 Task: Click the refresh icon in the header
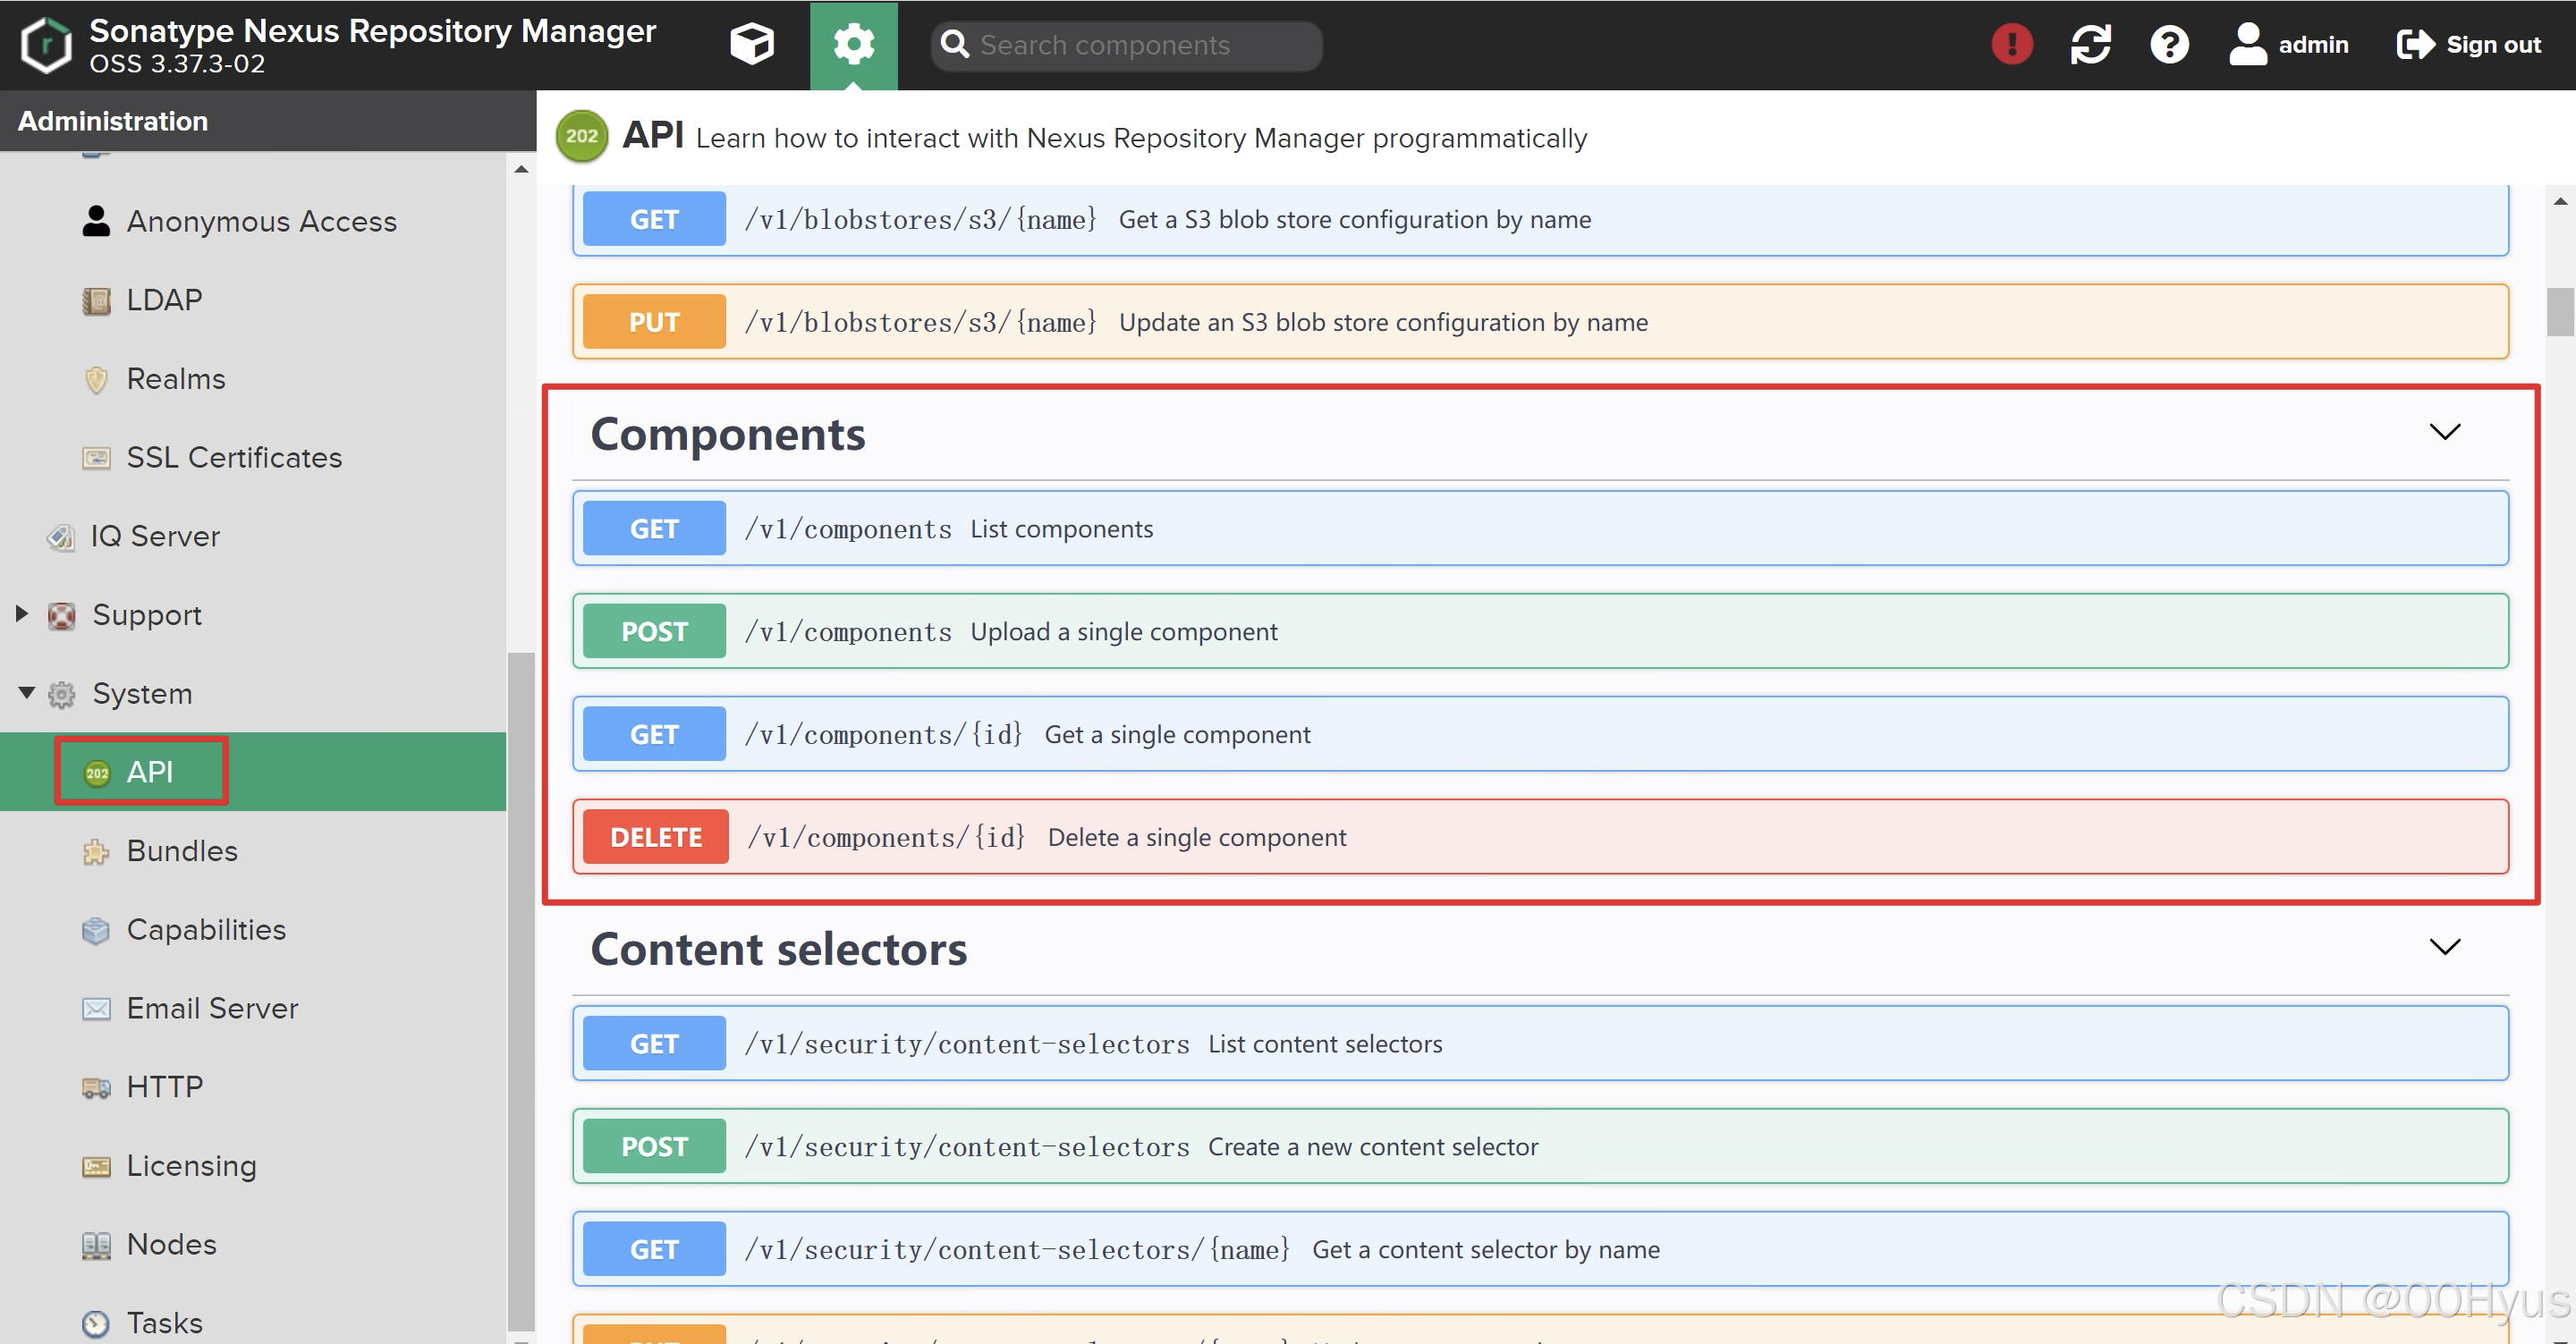point(2091,44)
